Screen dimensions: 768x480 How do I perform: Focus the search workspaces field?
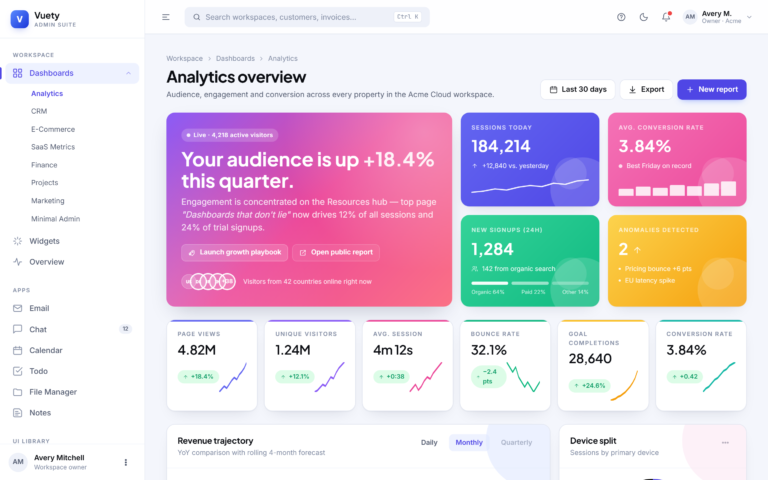pyautogui.click(x=307, y=17)
